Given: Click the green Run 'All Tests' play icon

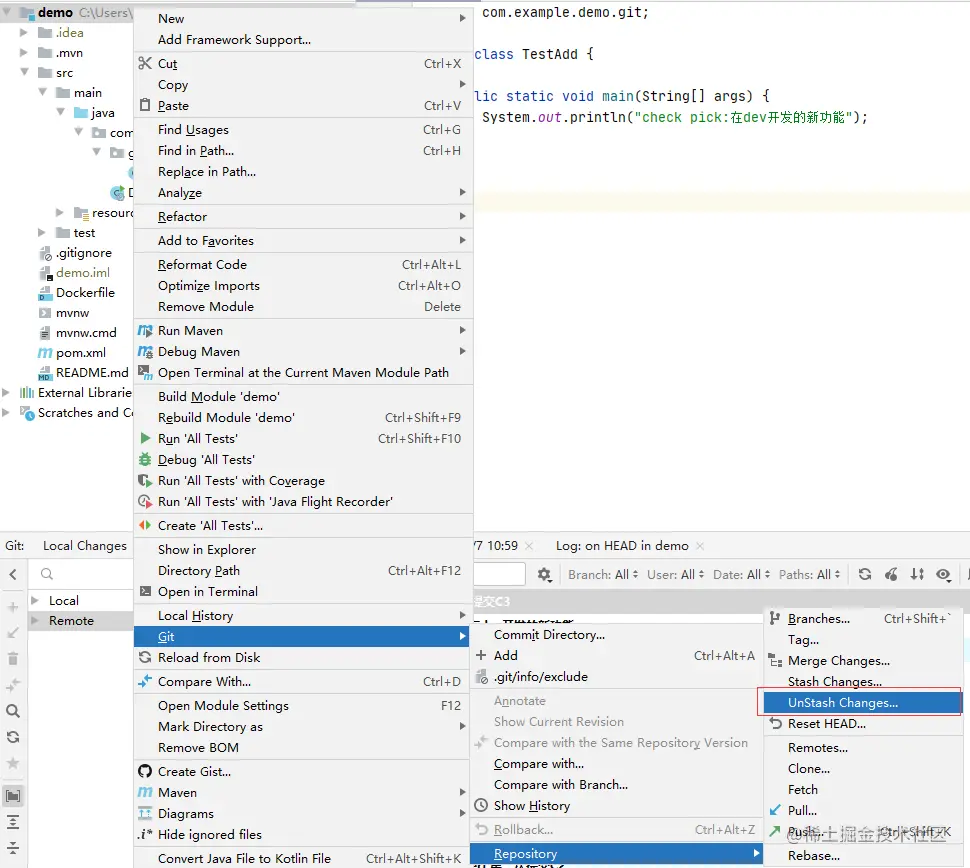Looking at the screenshot, I should point(145,438).
